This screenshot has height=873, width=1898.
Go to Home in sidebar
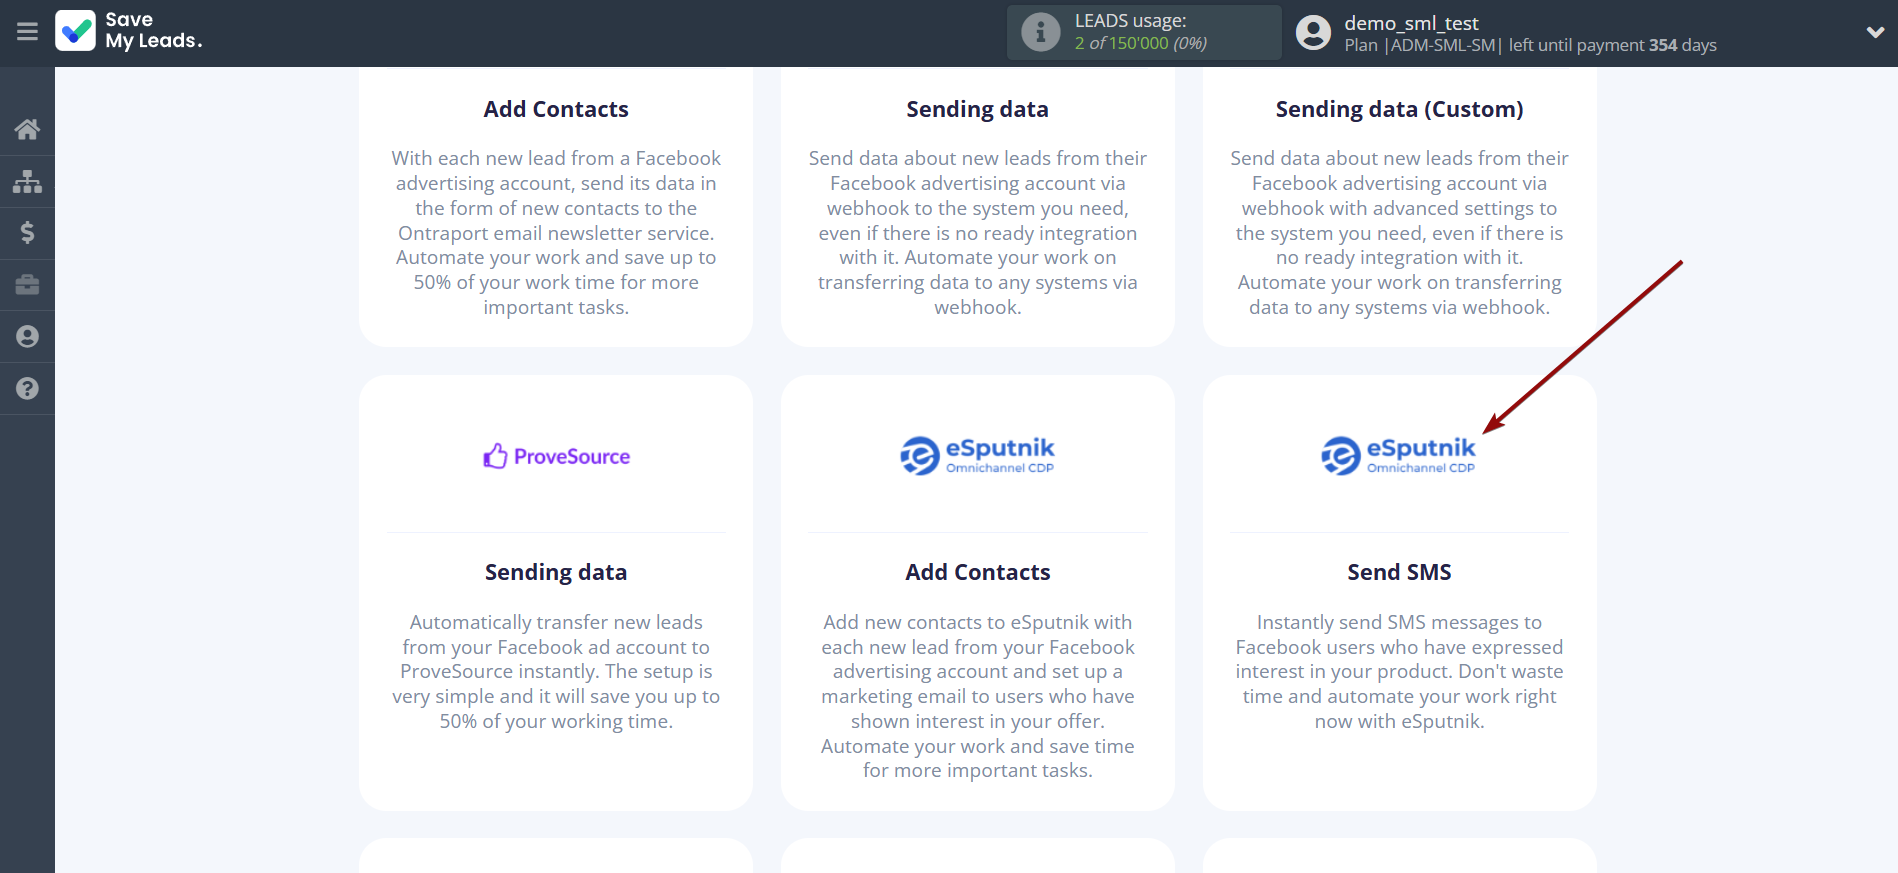tap(27, 129)
